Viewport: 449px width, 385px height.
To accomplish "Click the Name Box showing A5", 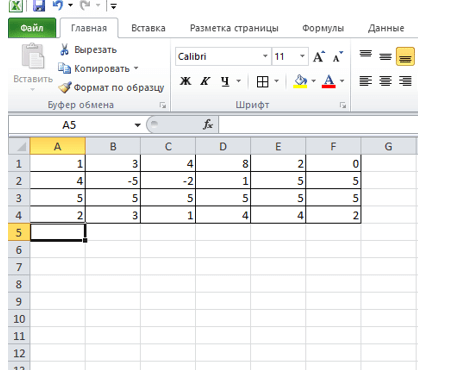I will click(x=70, y=125).
